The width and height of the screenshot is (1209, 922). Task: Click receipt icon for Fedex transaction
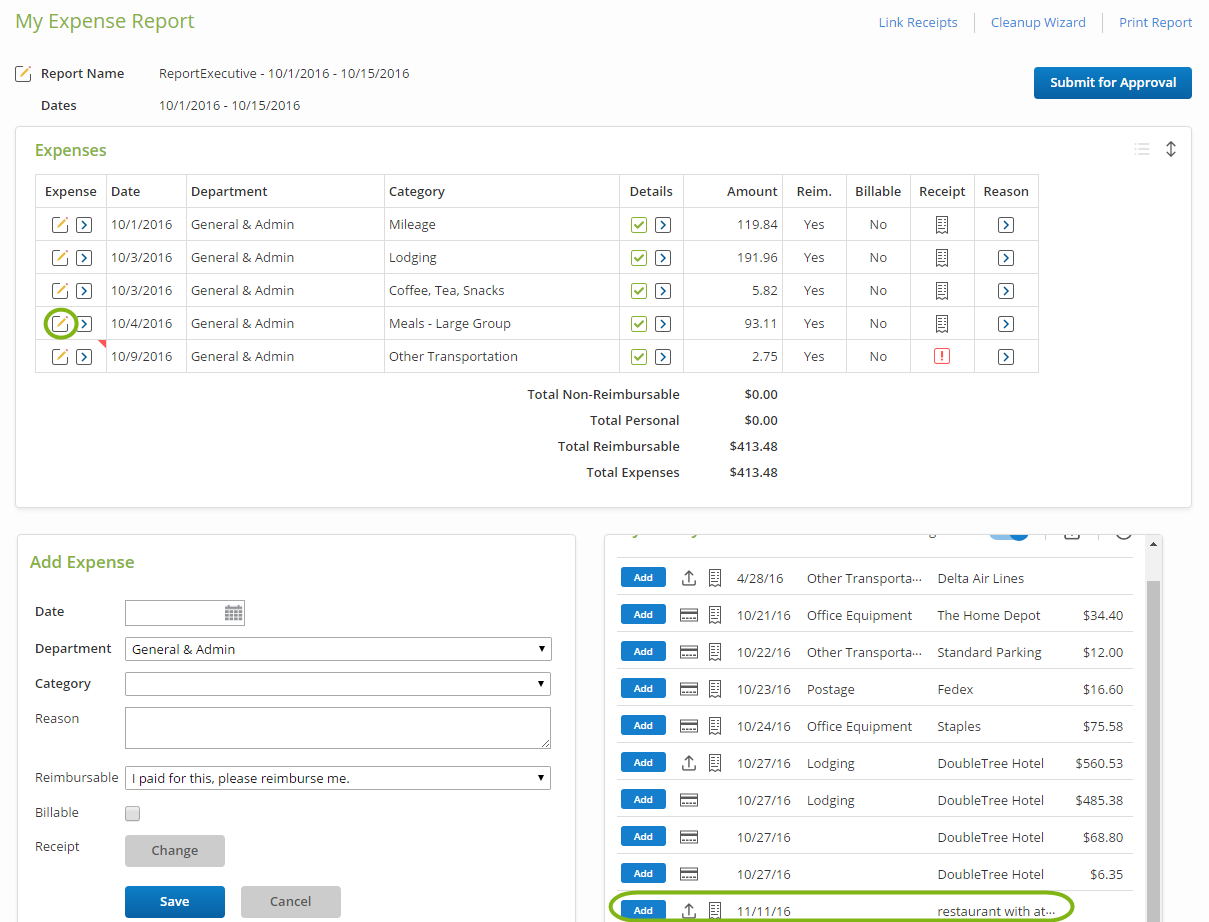click(x=715, y=689)
